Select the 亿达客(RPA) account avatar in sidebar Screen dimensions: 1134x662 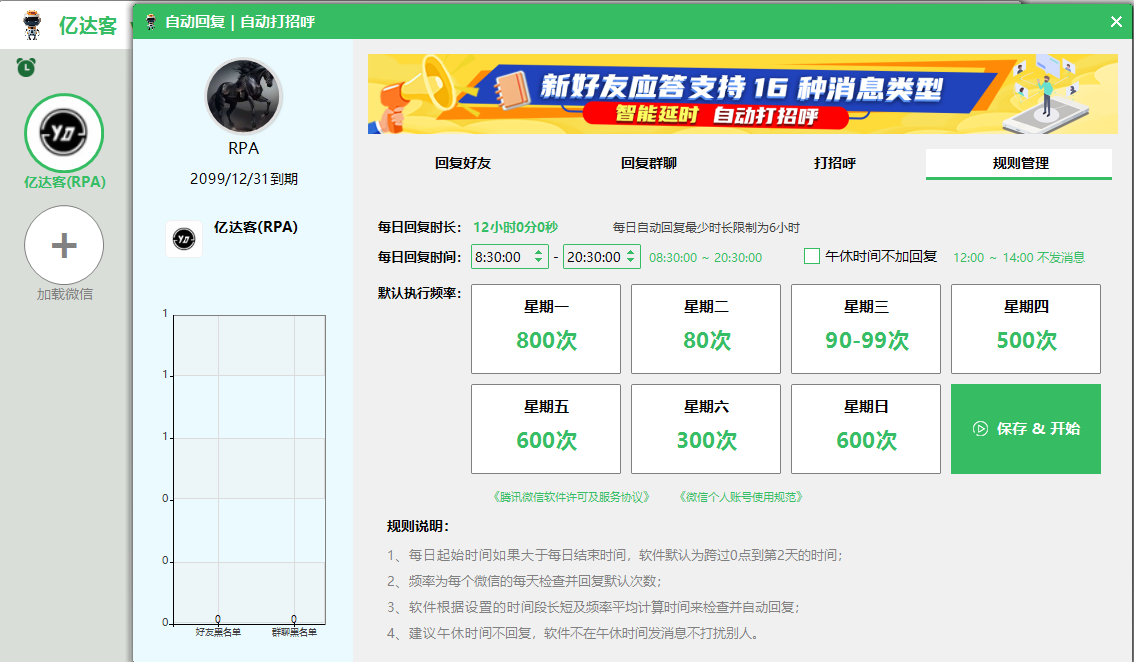coord(64,133)
